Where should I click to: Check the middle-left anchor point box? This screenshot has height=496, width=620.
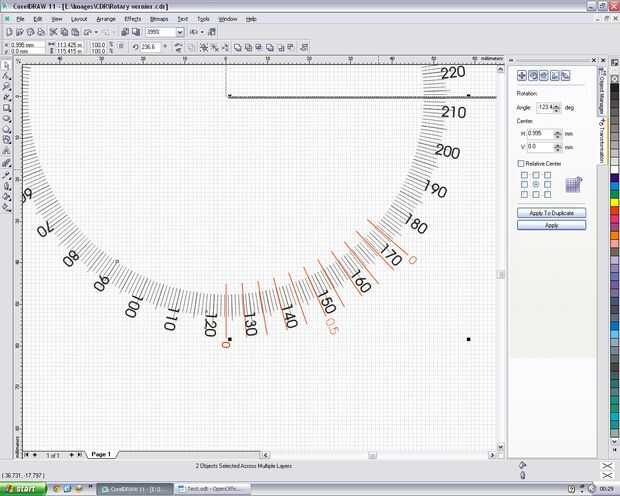(x=524, y=185)
